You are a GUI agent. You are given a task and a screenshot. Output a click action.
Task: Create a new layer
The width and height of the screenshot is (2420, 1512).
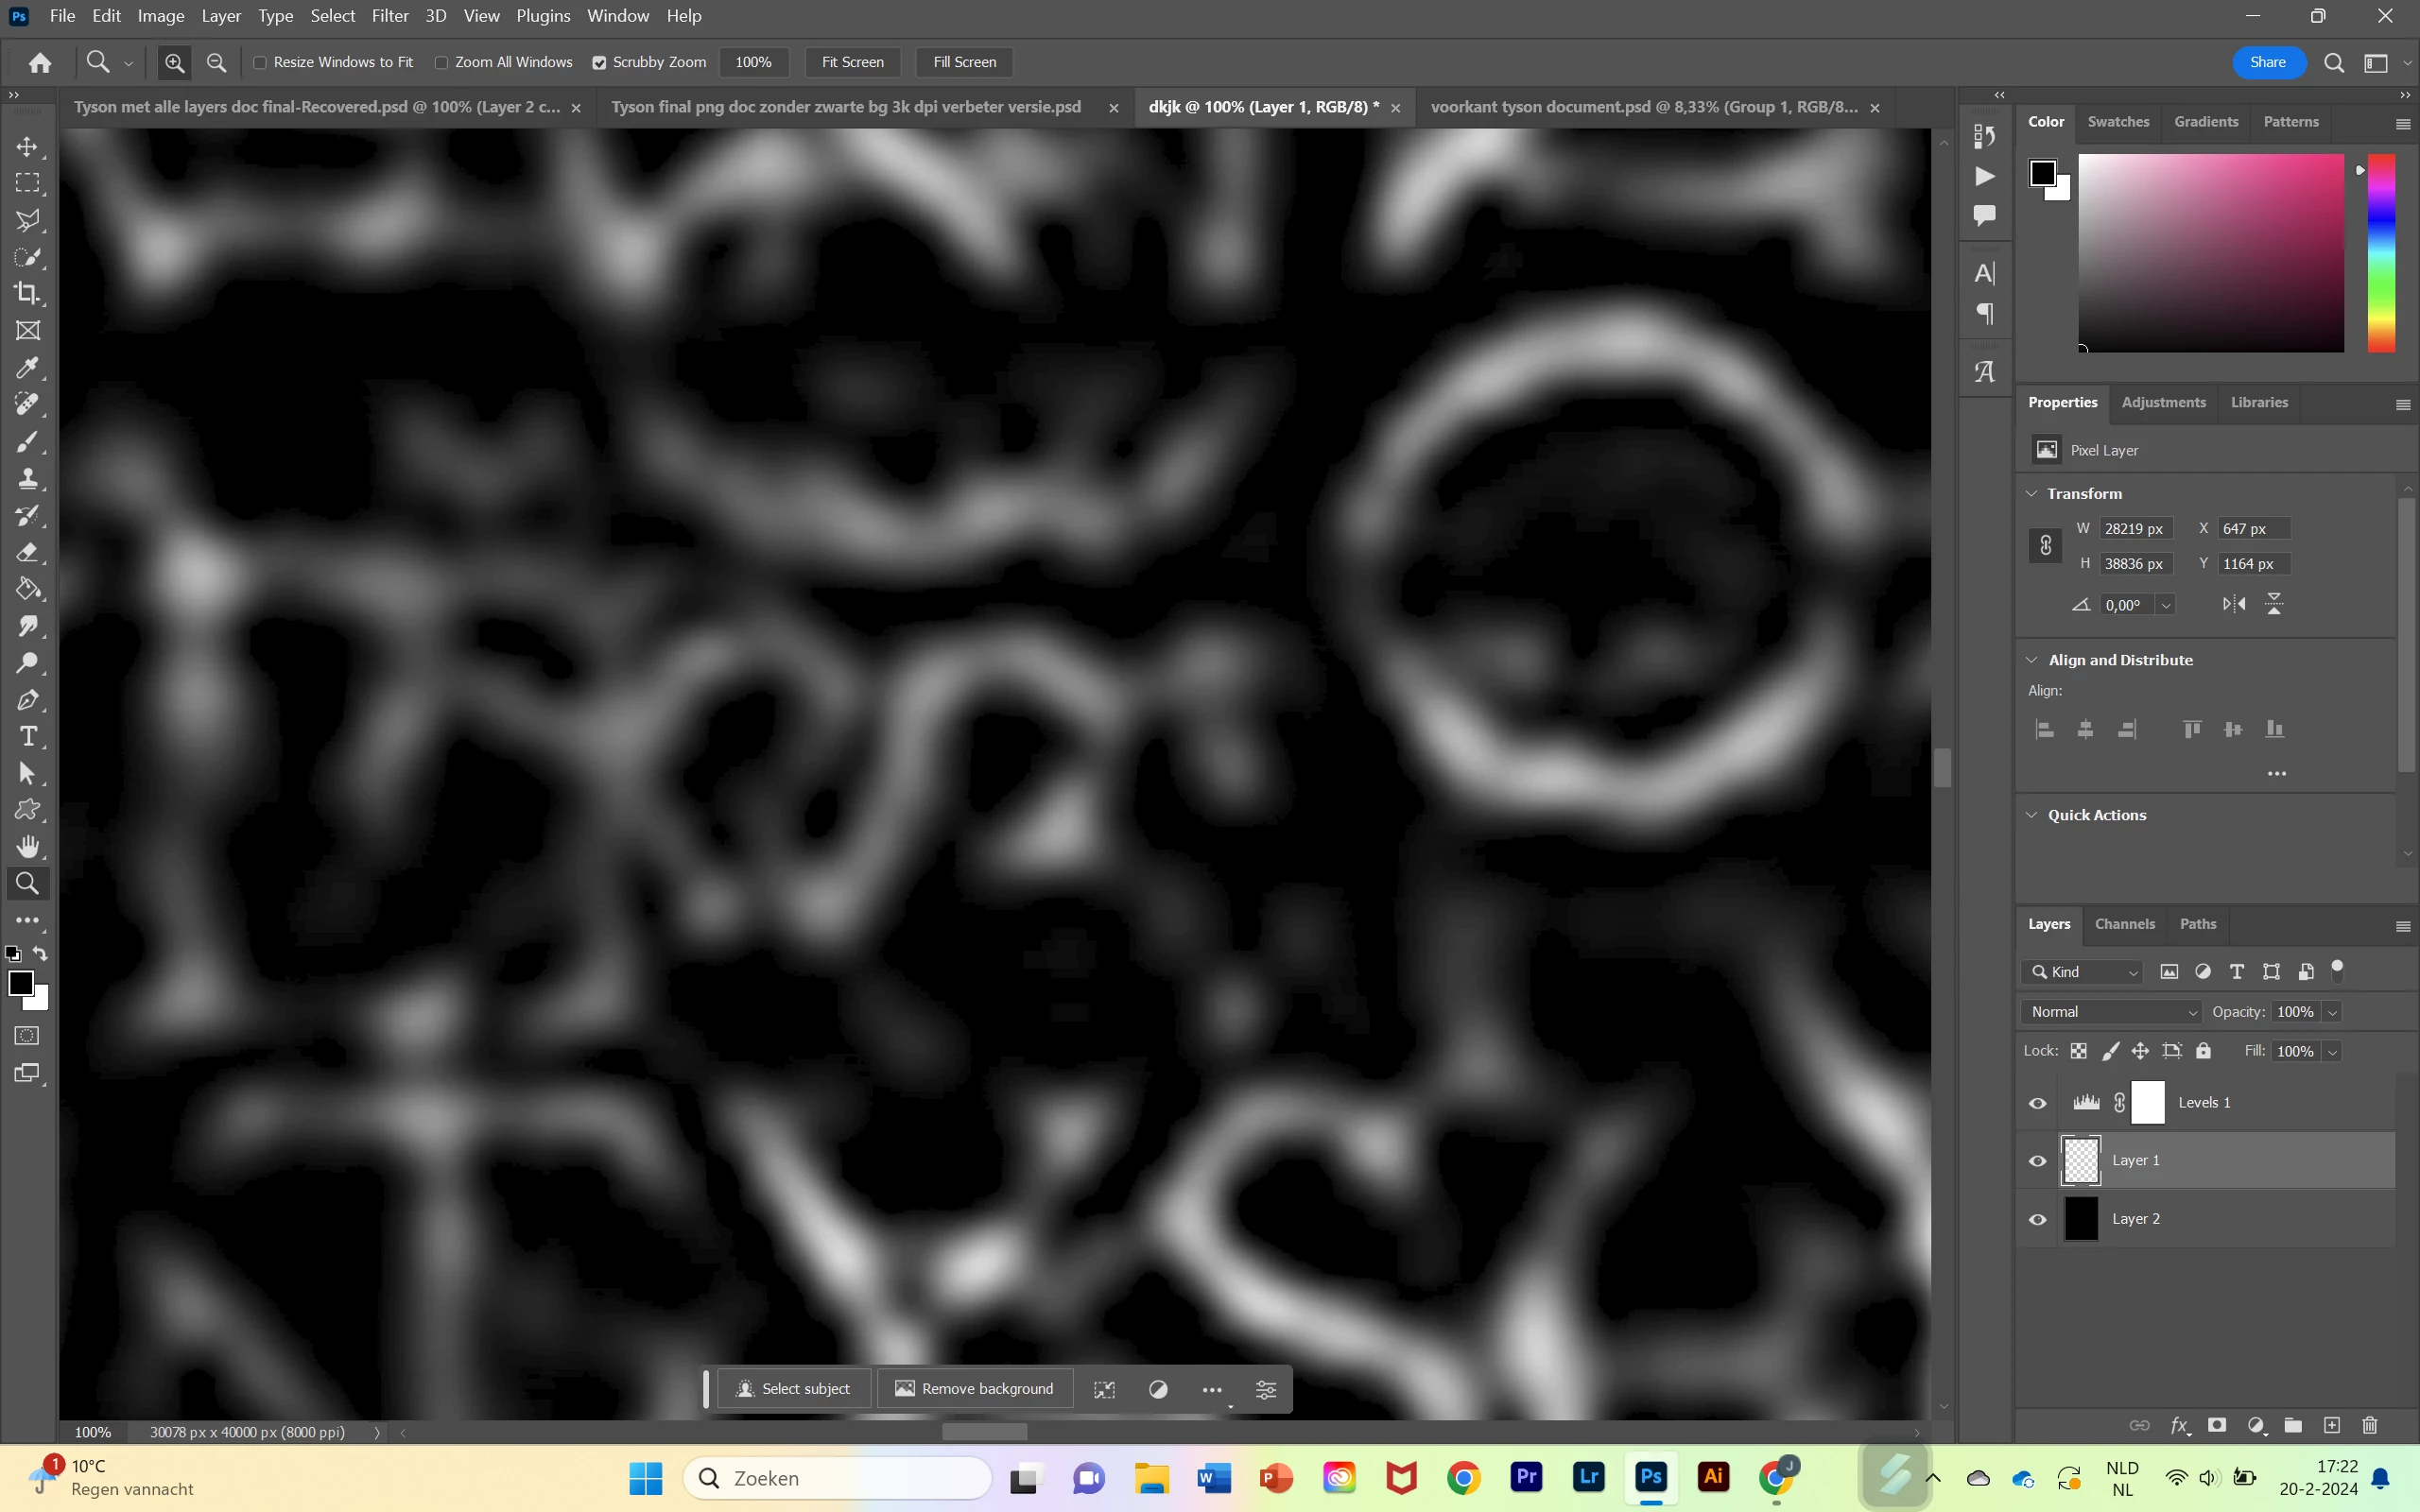coord(2331,1425)
